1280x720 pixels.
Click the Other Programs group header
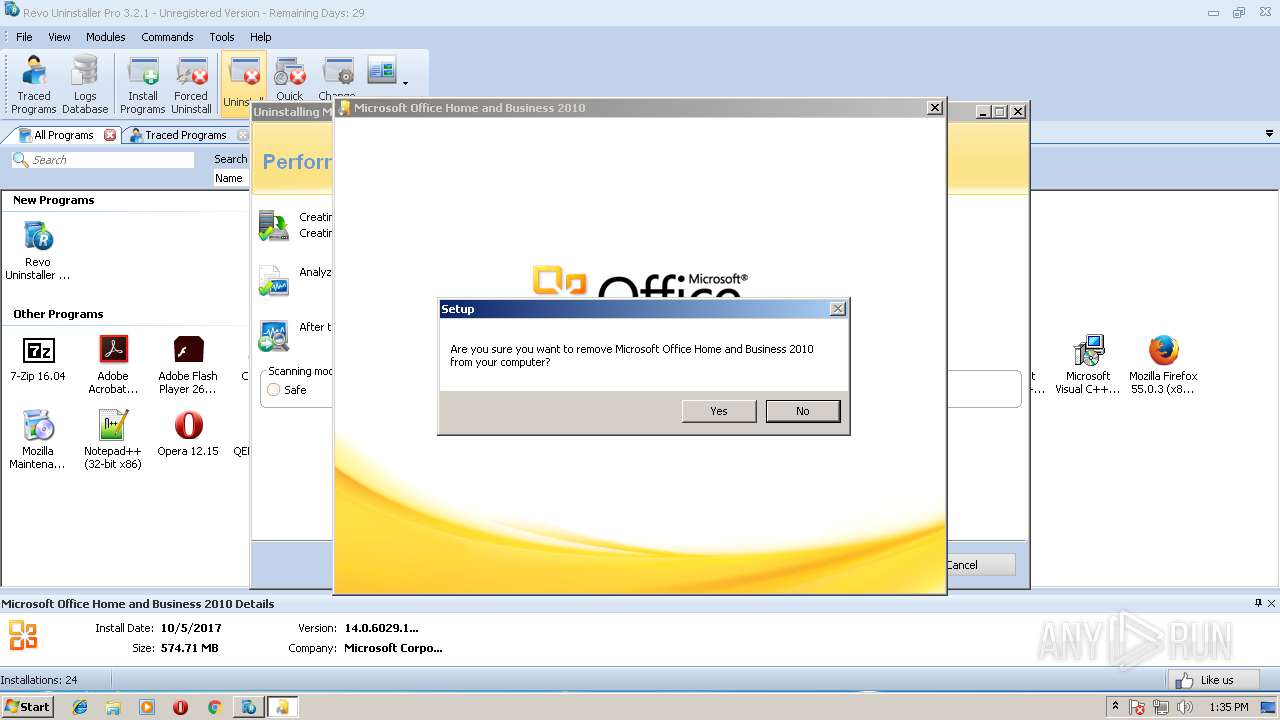click(x=58, y=314)
